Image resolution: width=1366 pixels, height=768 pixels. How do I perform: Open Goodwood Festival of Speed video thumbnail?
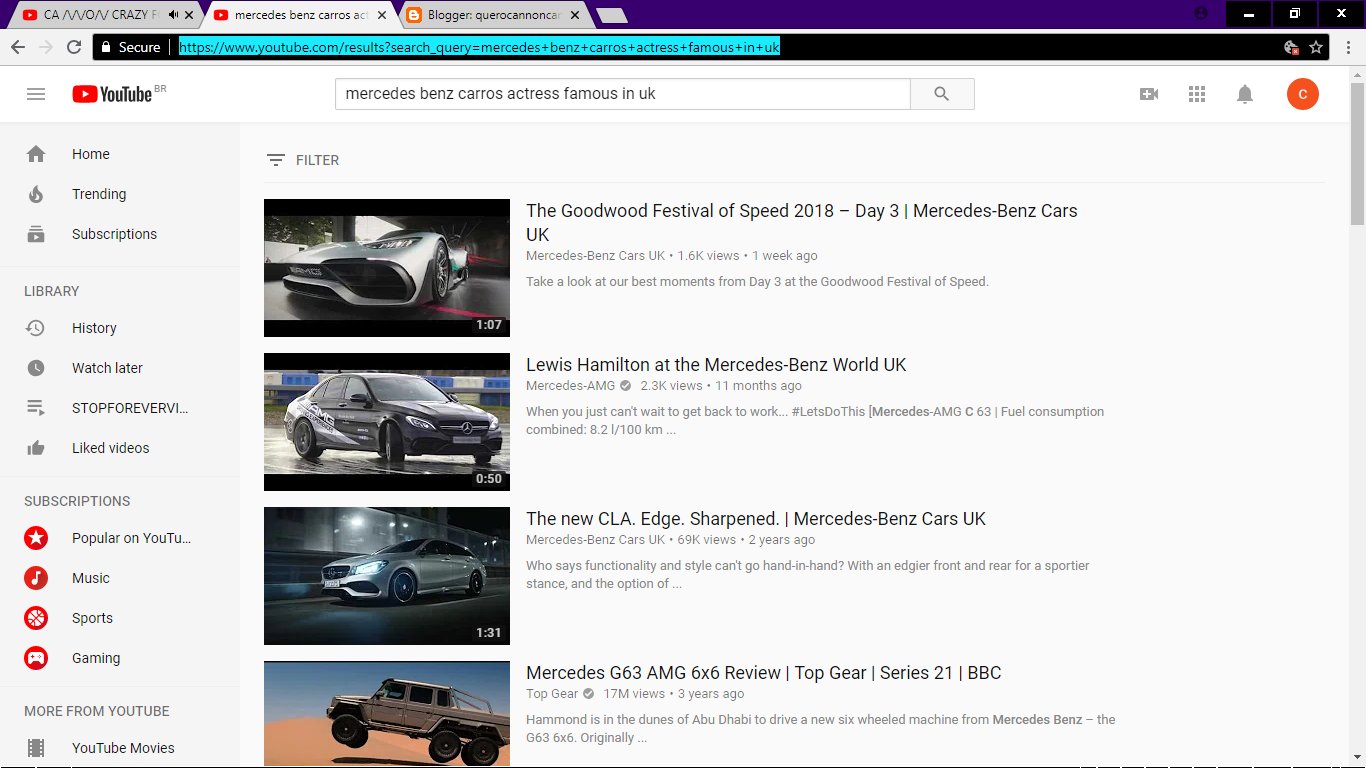(x=387, y=268)
